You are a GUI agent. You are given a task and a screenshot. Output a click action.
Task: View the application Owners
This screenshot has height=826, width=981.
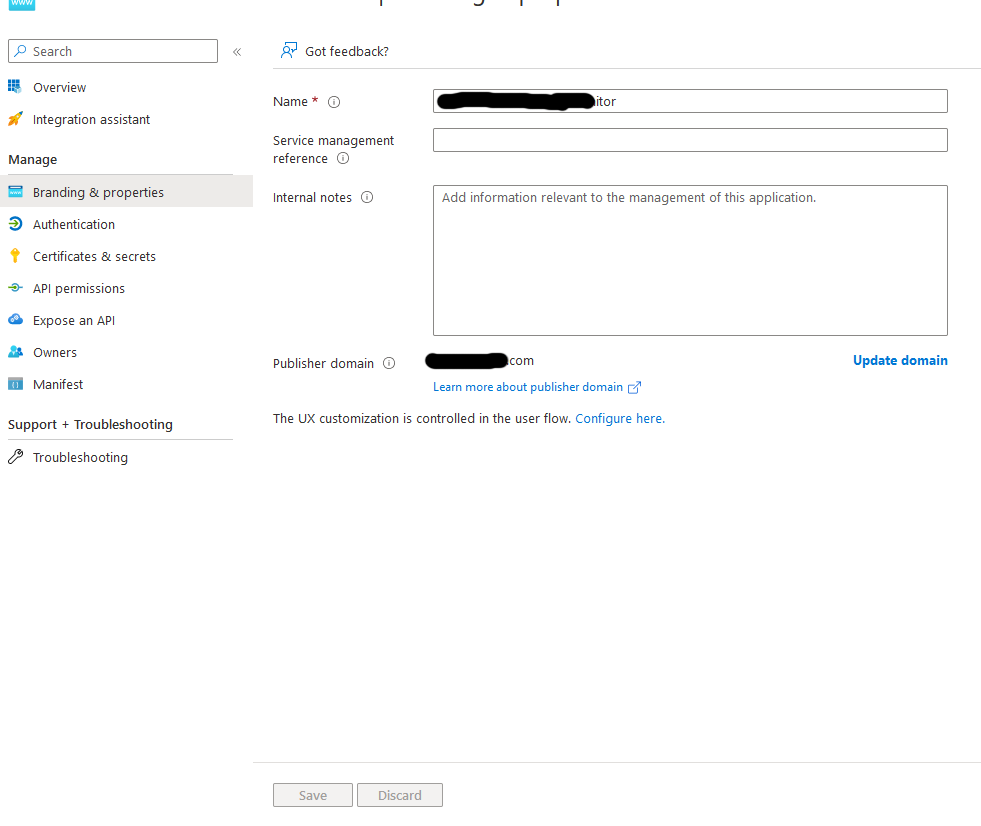[x=55, y=352]
